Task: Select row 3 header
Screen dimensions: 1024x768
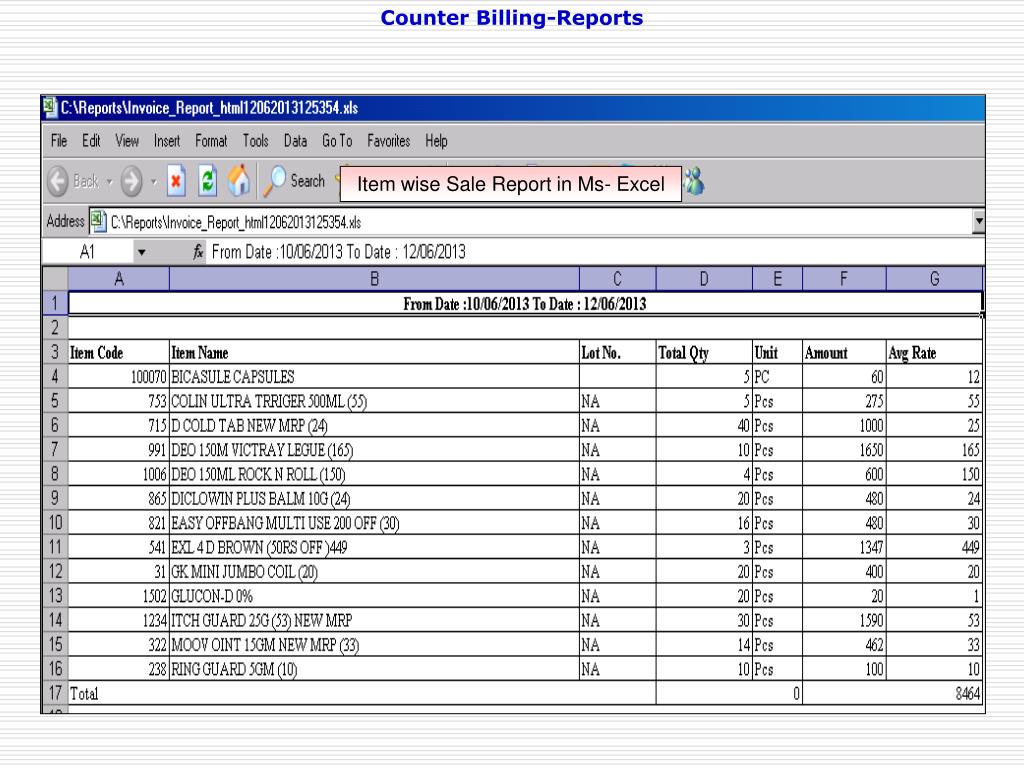Action: click(55, 352)
